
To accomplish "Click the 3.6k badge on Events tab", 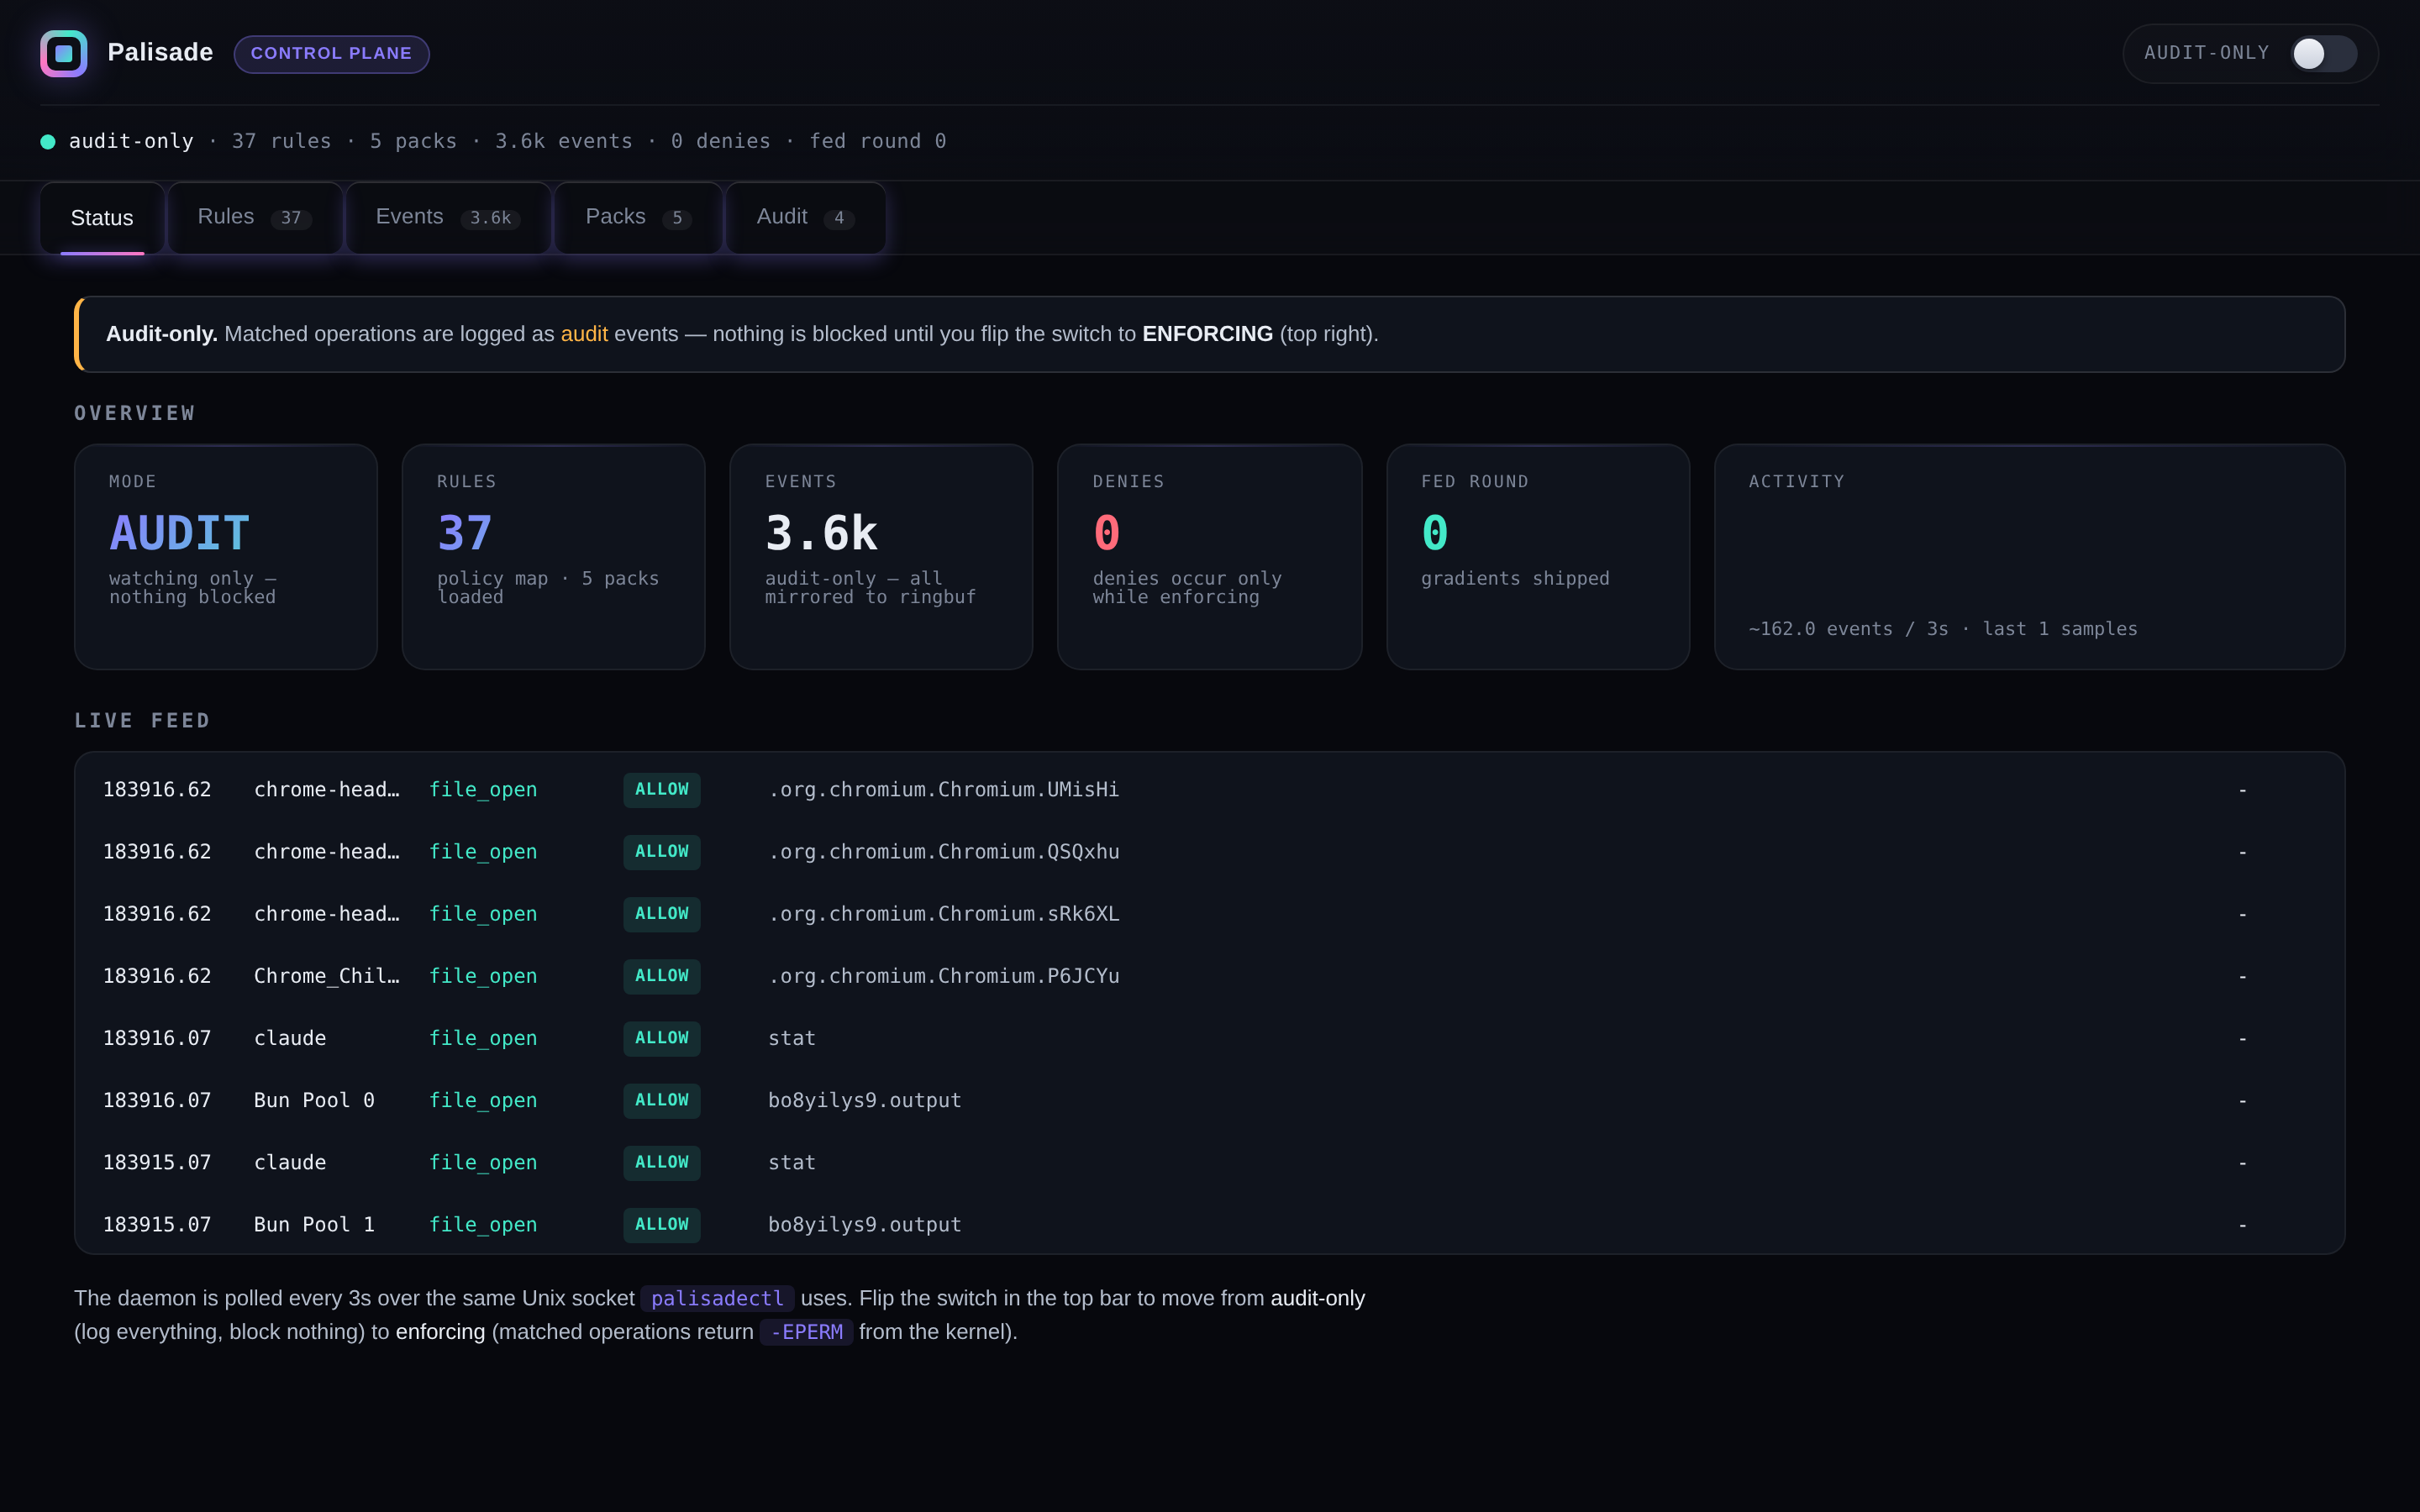I will (490, 218).
